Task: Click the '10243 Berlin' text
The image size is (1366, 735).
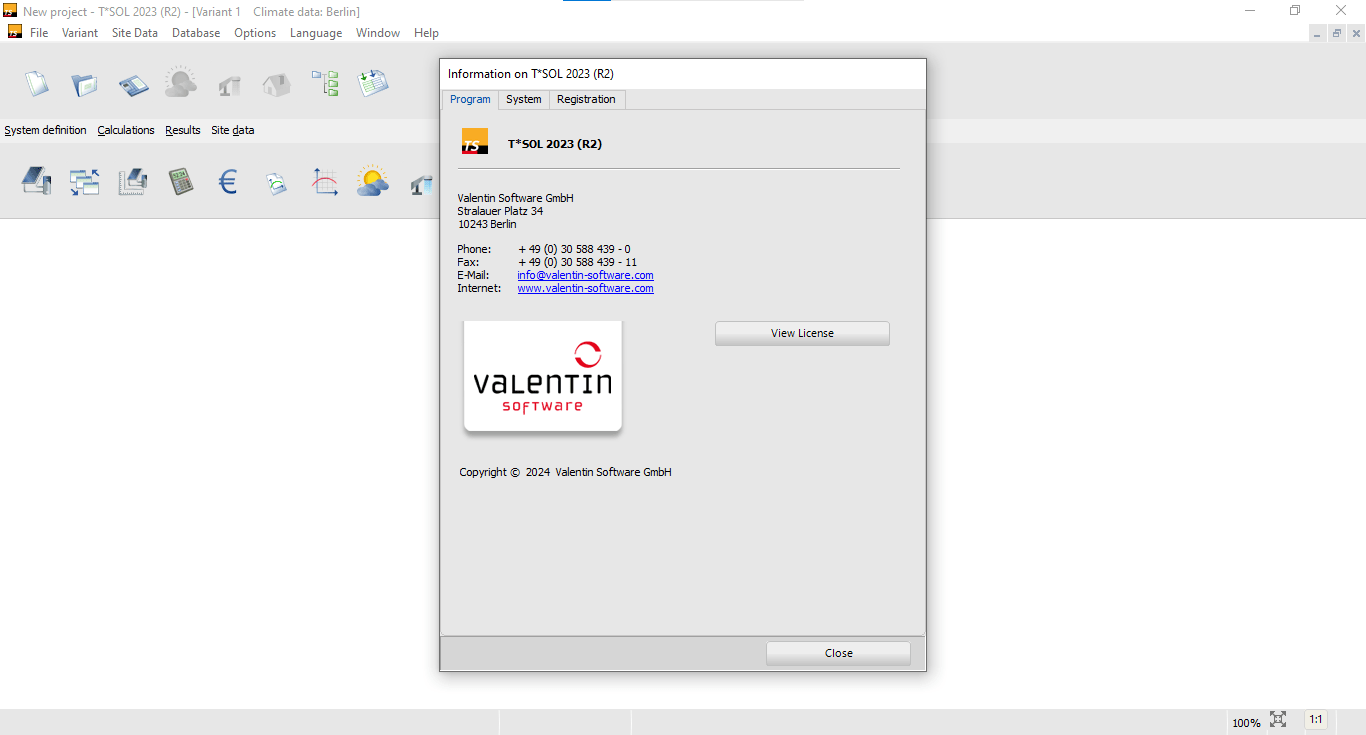Action: [487, 224]
